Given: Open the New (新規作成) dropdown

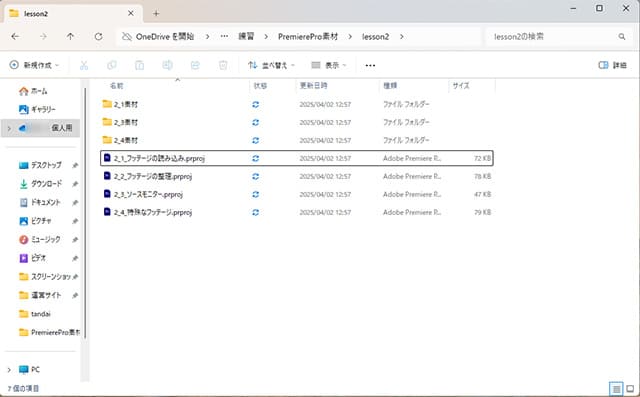Looking at the screenshot, I should point(34,65).
